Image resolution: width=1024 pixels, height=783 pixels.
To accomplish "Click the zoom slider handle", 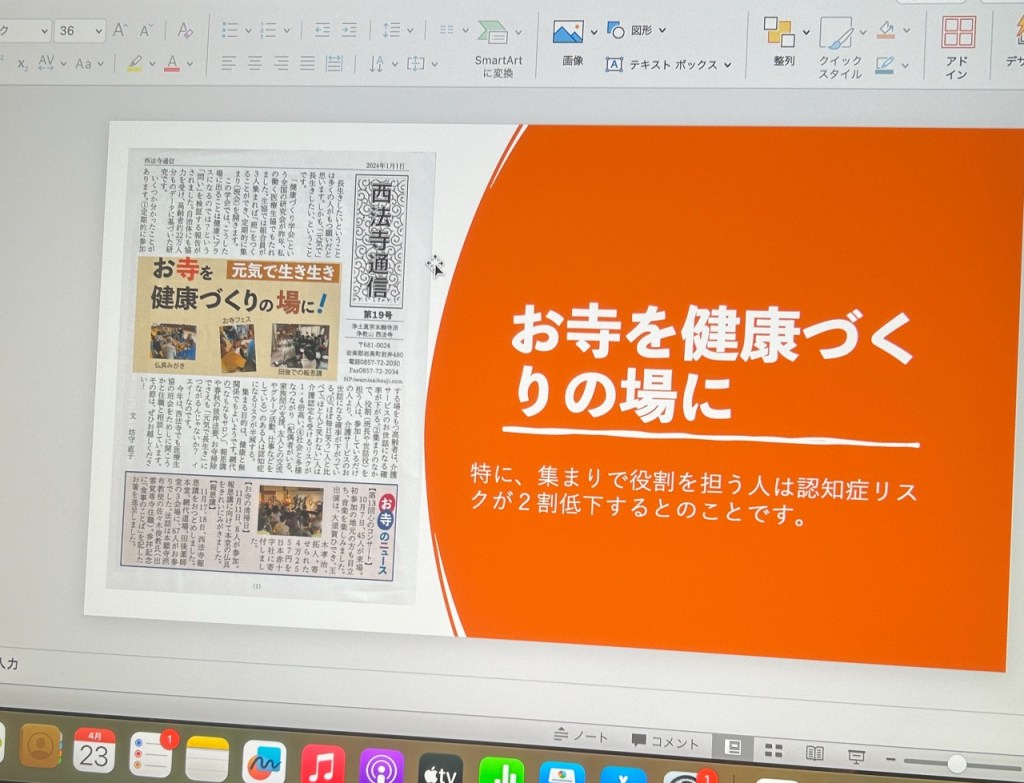I will point(957,763).
